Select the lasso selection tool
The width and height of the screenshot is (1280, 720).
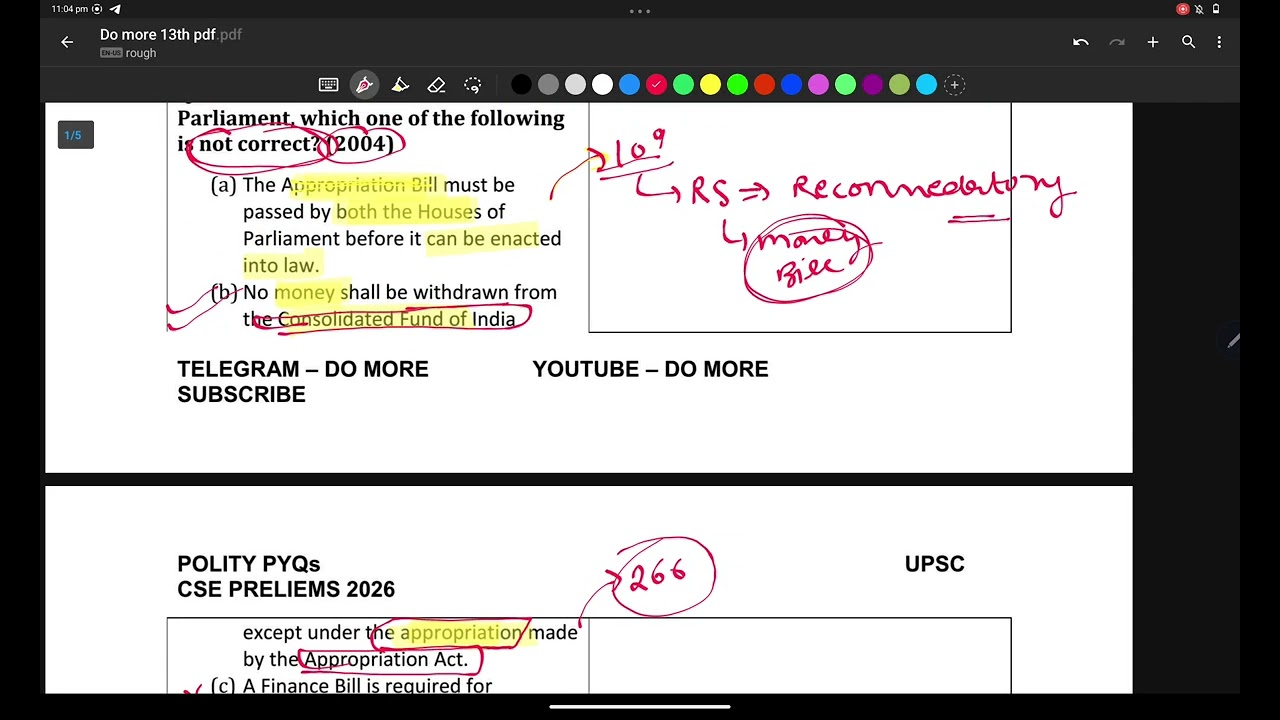(x=473, y=85)
